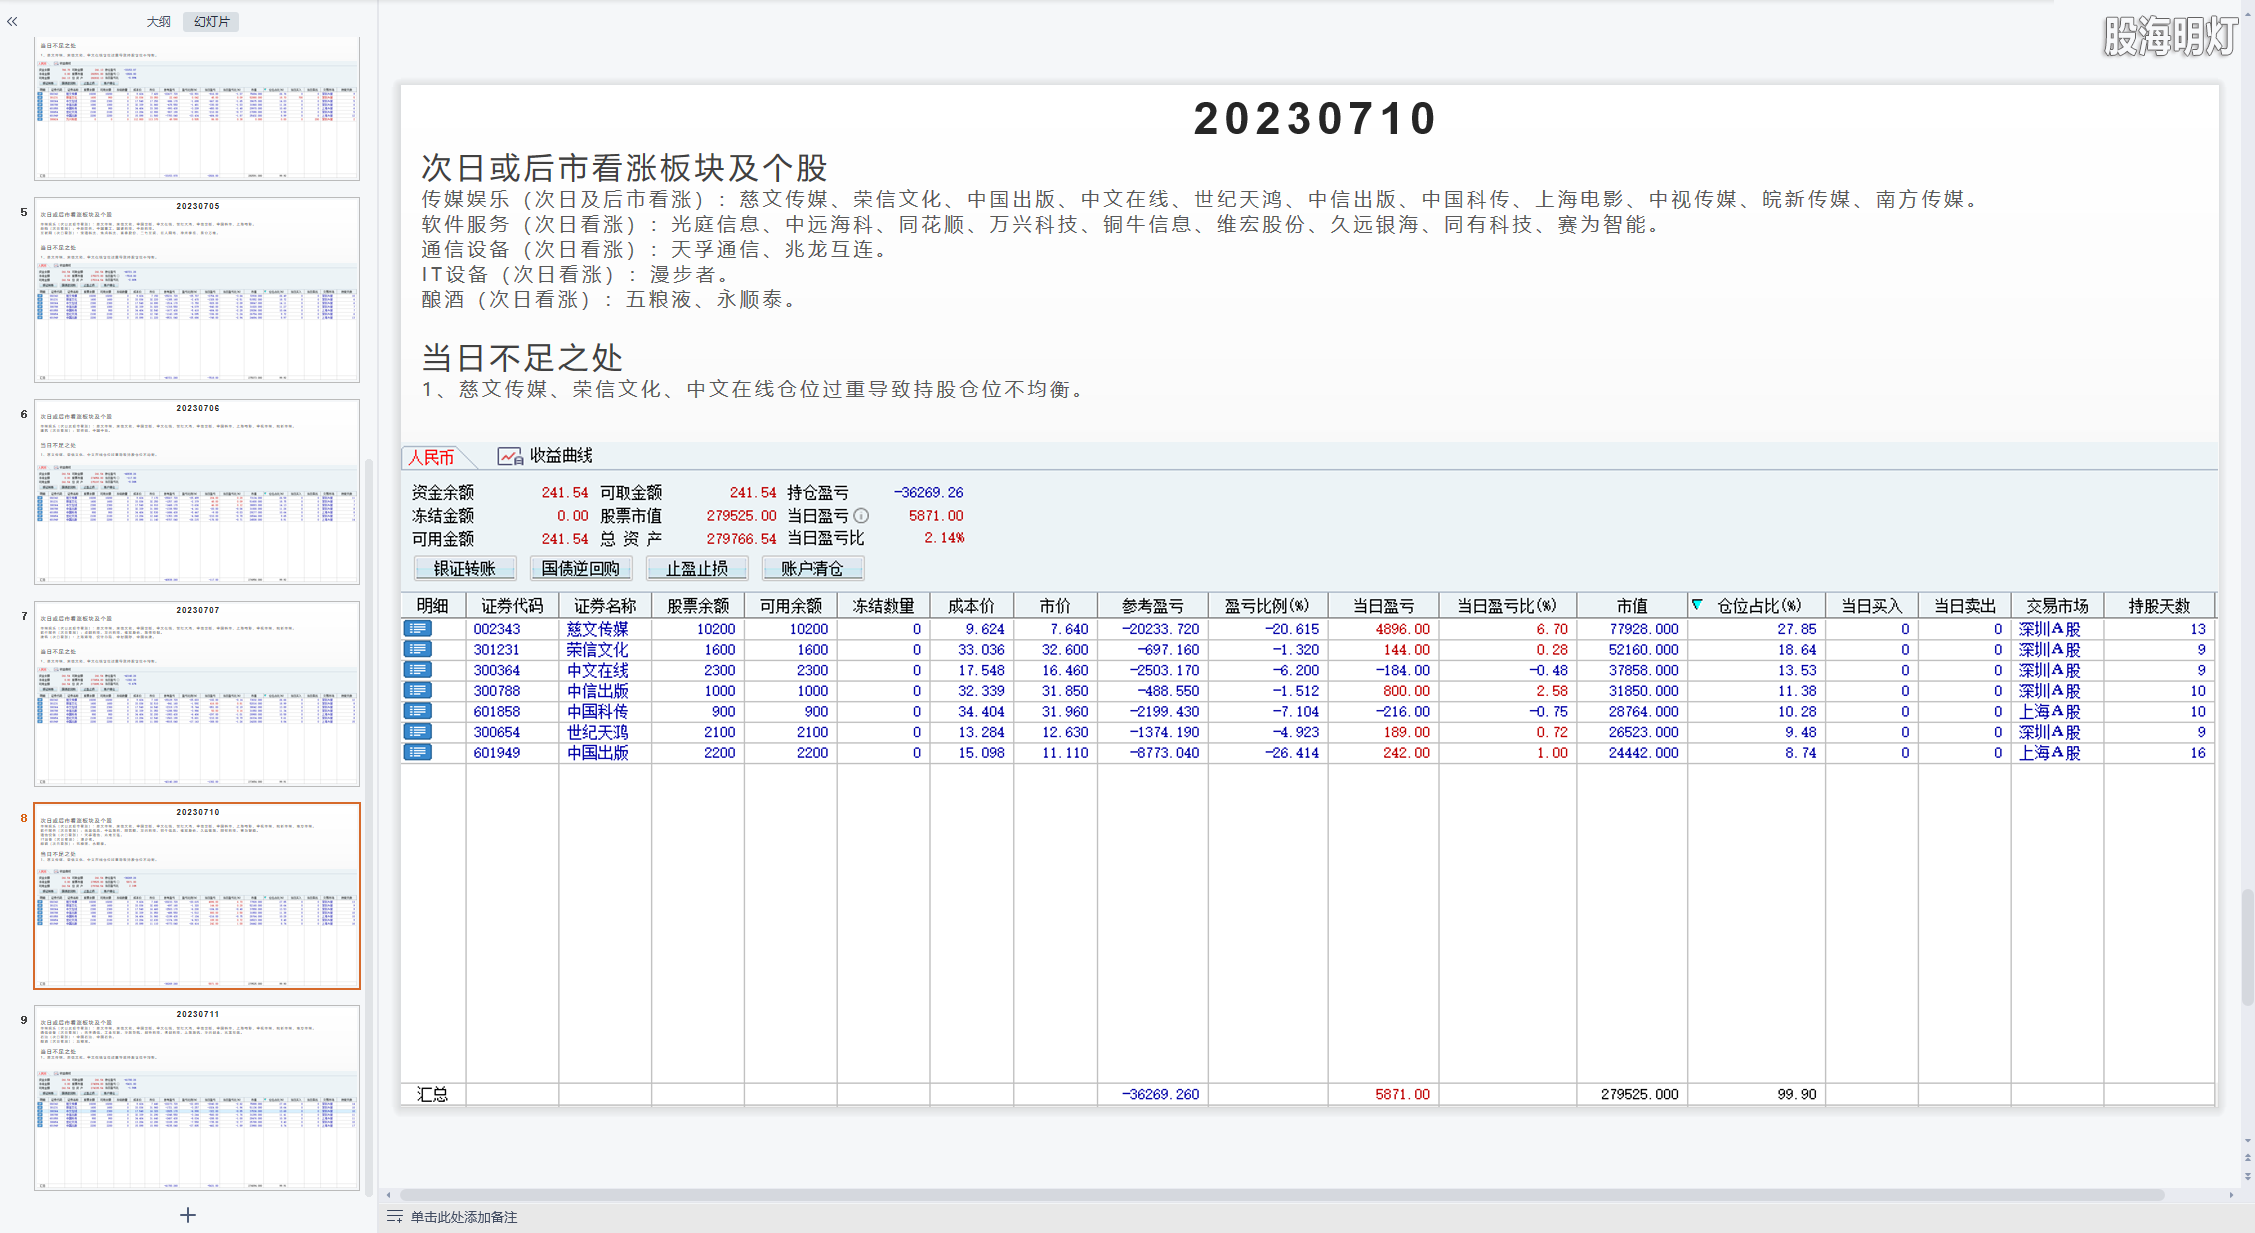Open slide 7 thumbnail dated 20230707
The image size is (2255, 1233).
pyautogui.click(x=197, y=694)
